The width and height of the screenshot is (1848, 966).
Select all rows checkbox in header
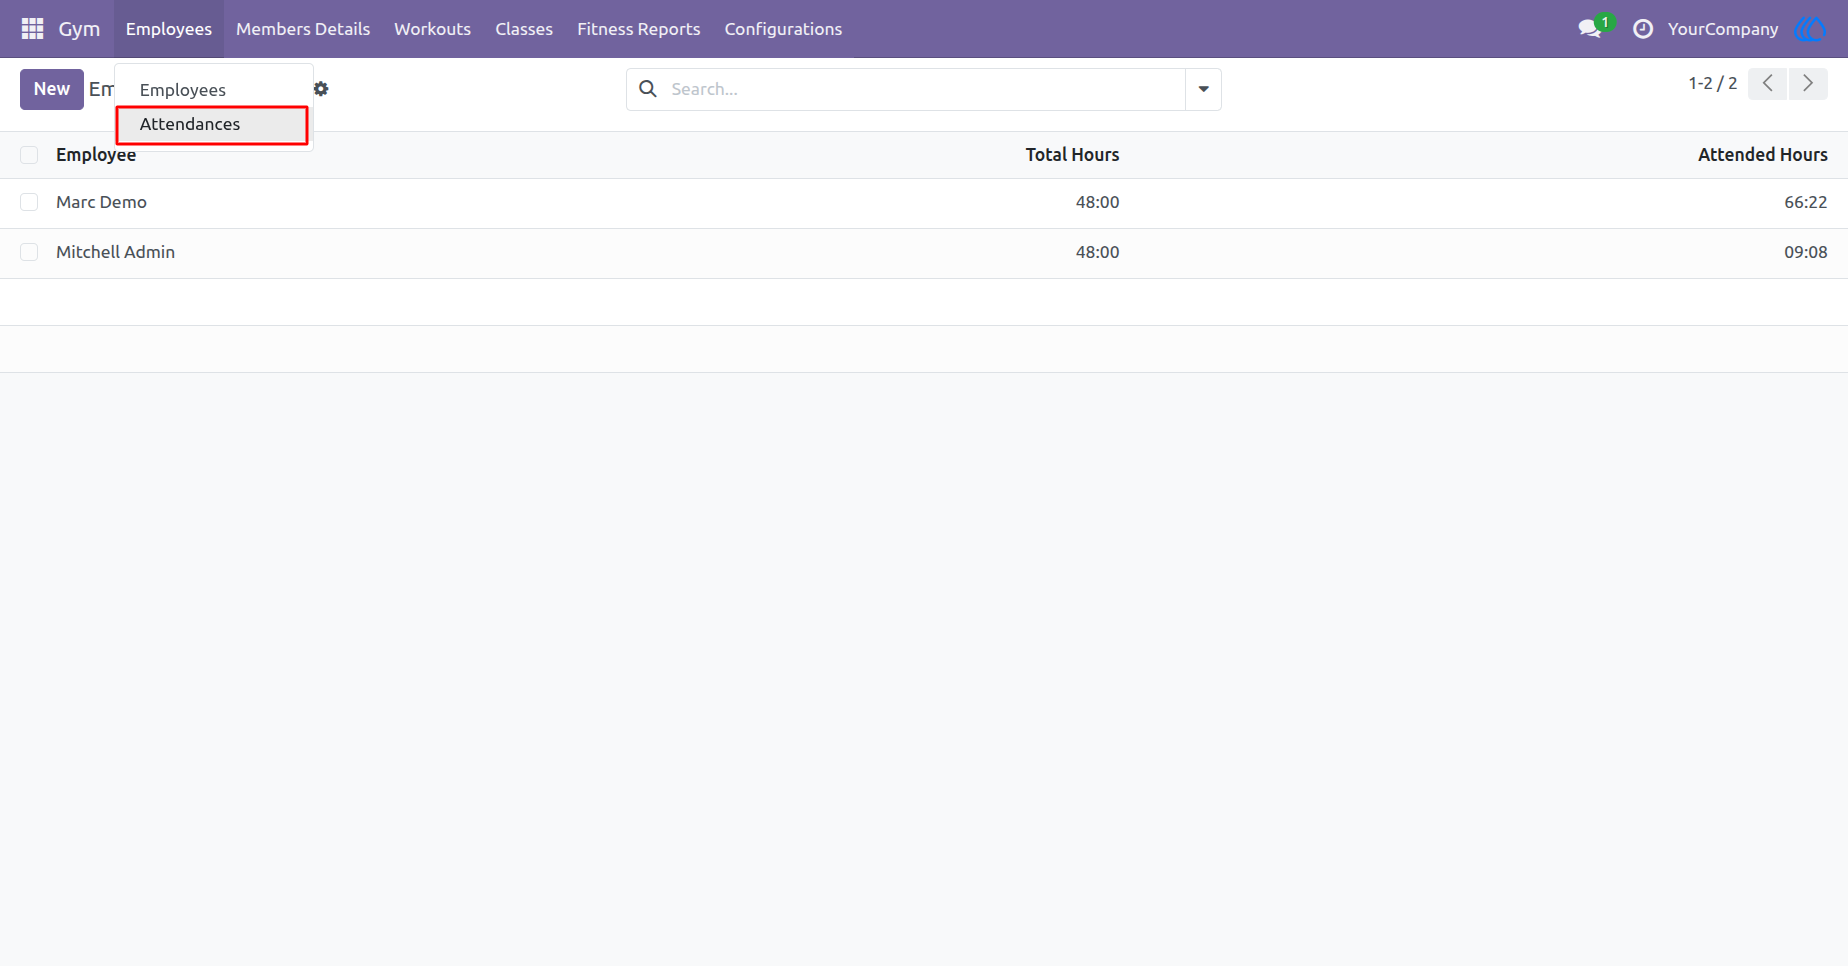coord(29,155)
